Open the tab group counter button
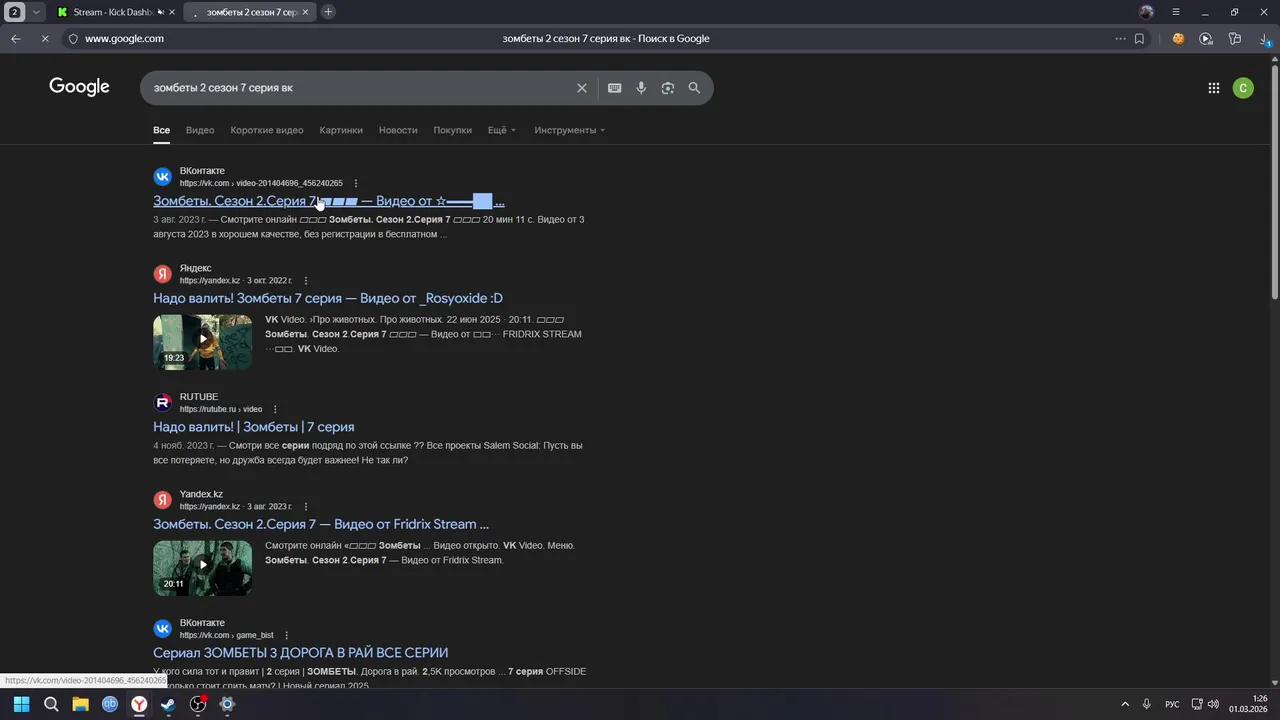Screen dimensions: 1280x720 coord(15,12)
